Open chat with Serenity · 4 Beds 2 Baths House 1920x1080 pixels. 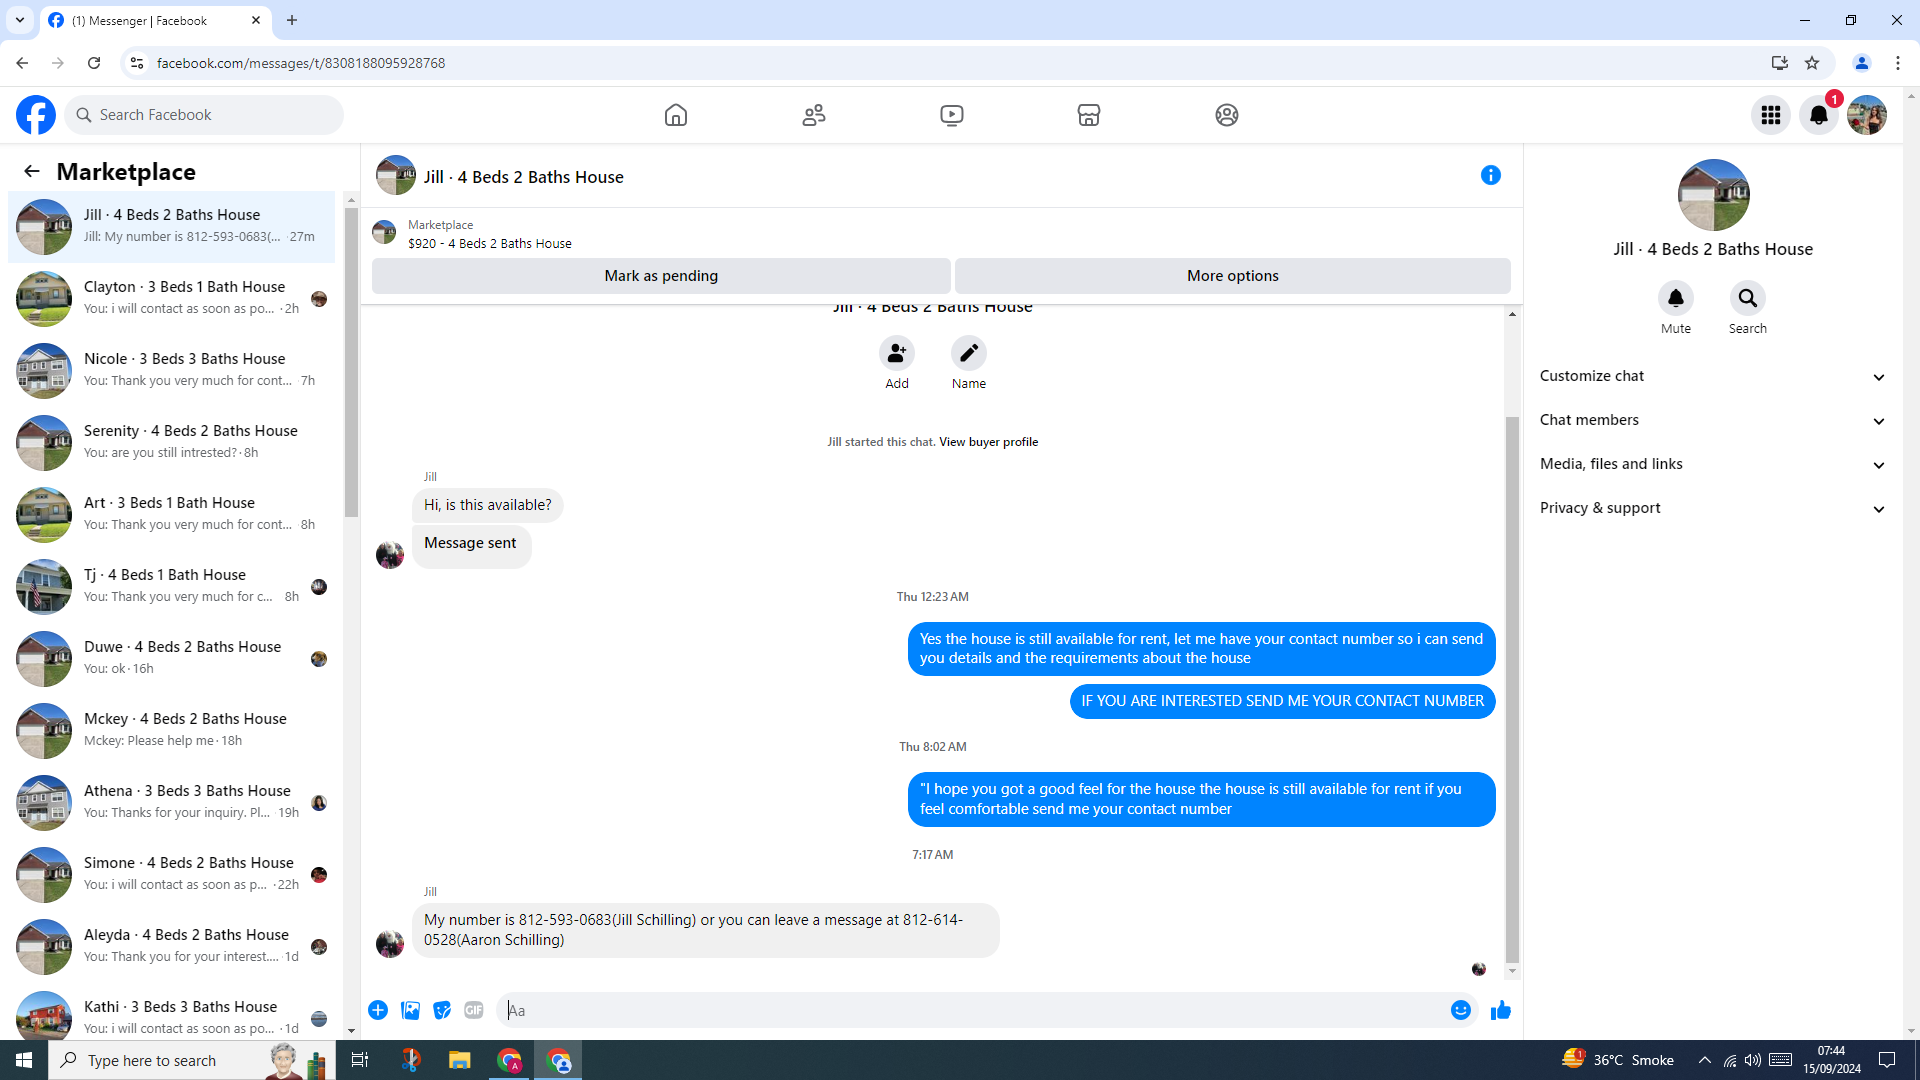pos(172,442)
